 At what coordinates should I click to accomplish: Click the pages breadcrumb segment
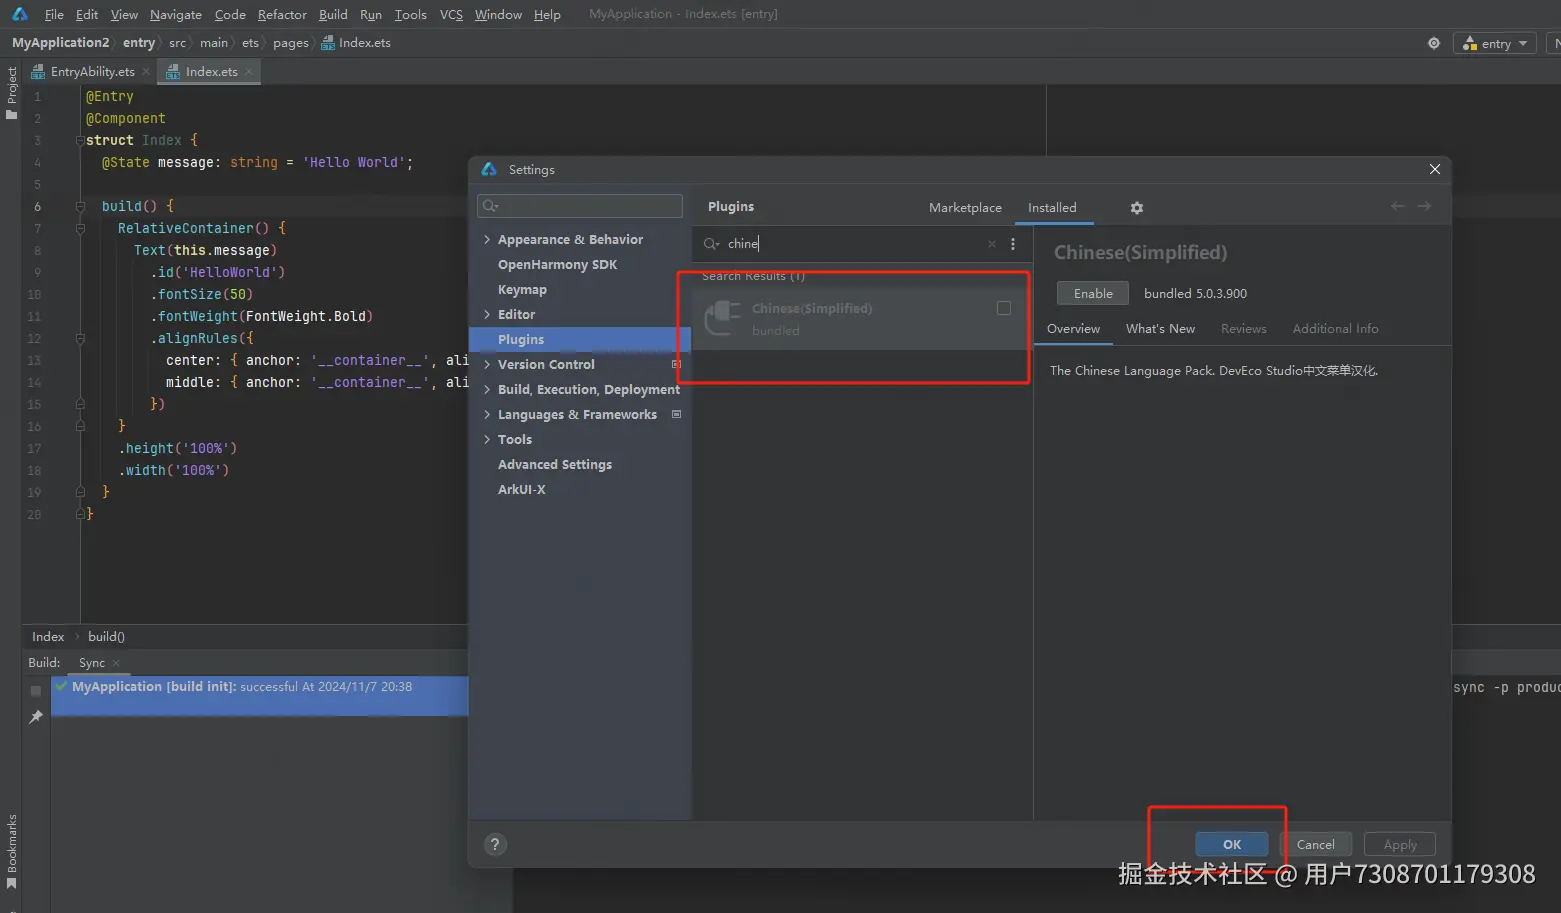[290, 43]
